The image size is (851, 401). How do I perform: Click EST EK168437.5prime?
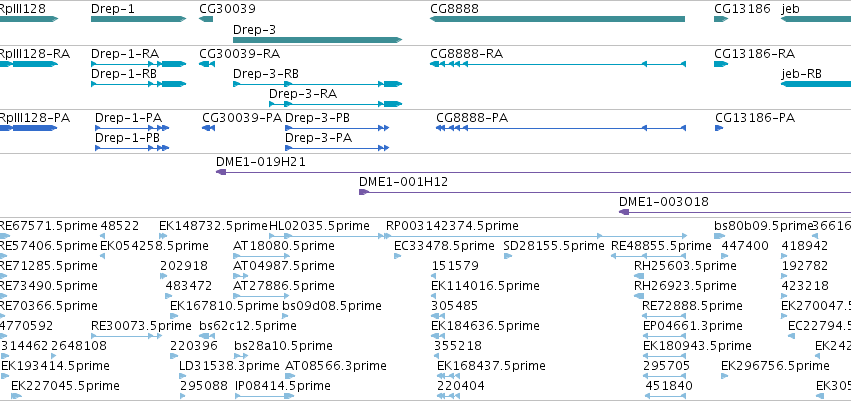click(x=491, y=366)
